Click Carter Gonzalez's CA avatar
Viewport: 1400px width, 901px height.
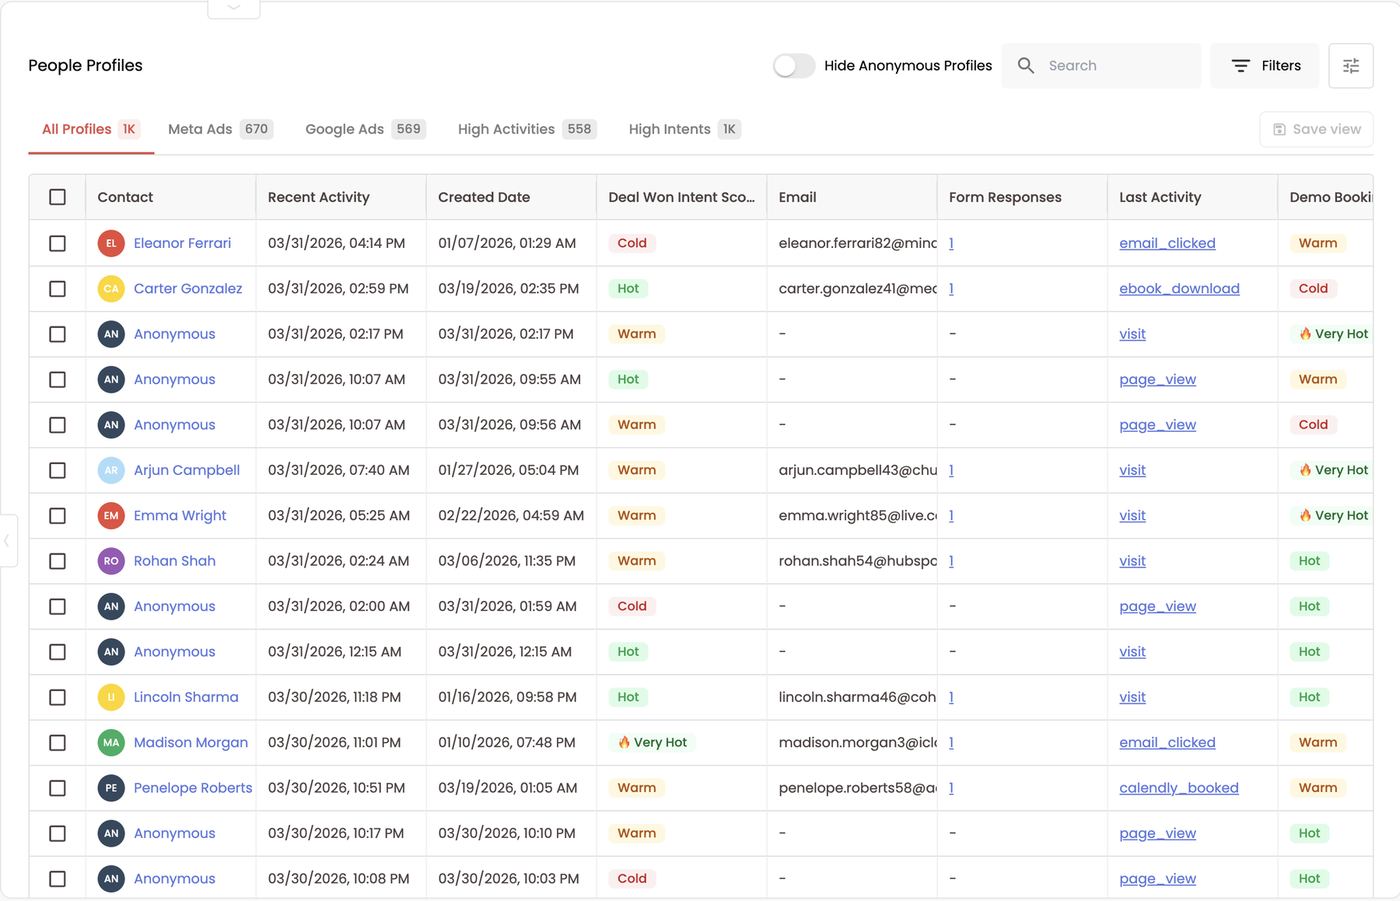[x=111, y=289]
